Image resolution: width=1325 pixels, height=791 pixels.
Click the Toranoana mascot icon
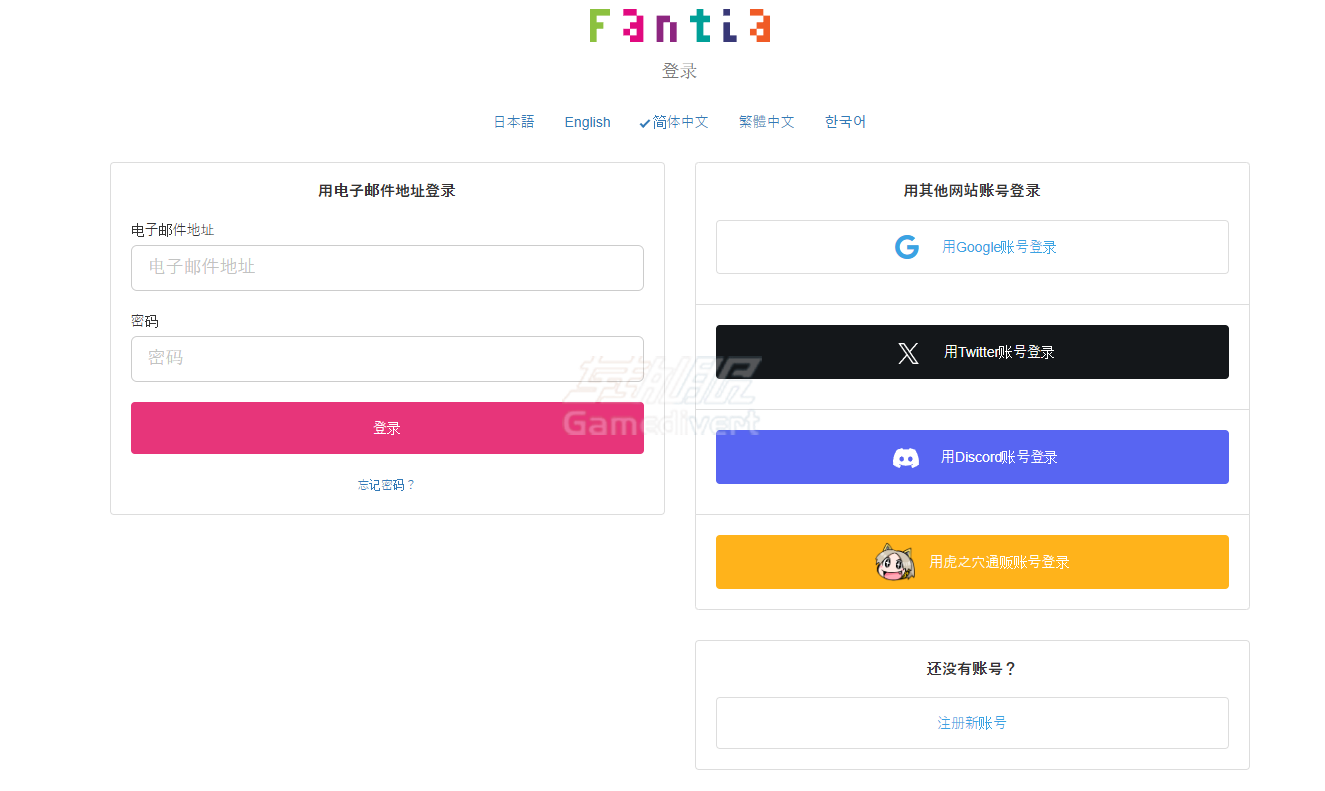coord(895,562)
